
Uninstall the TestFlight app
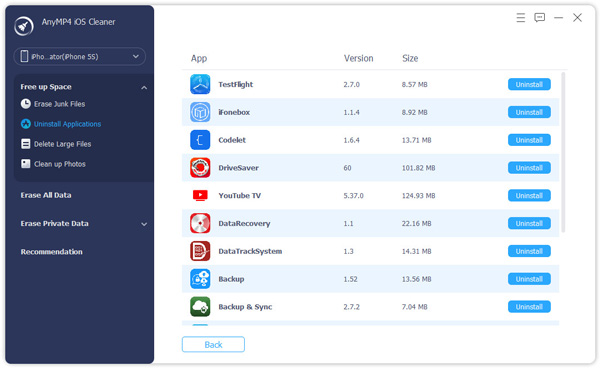[529, 85]
